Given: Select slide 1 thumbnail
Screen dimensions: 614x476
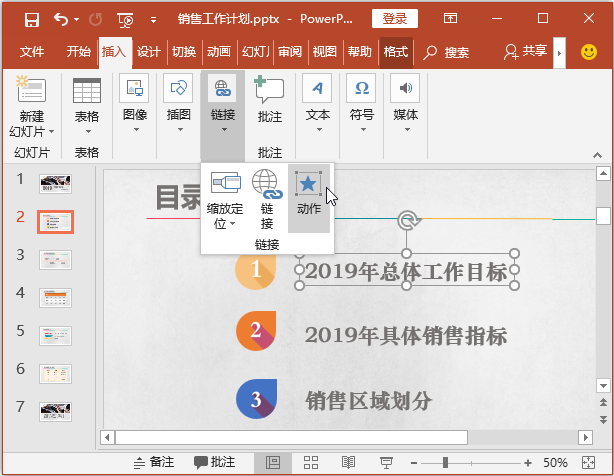Looking at the screenshot, I should 55,184.
